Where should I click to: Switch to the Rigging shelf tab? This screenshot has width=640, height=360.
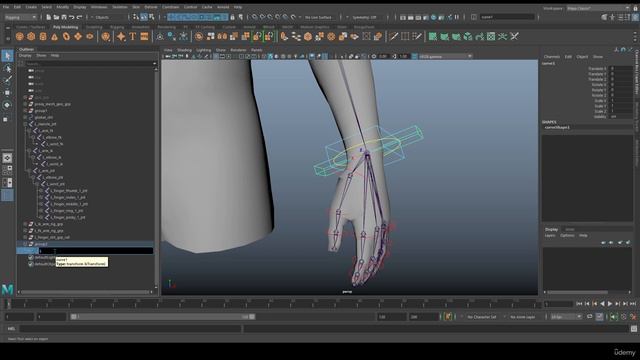pyautogui.click(x=117, y=27)
